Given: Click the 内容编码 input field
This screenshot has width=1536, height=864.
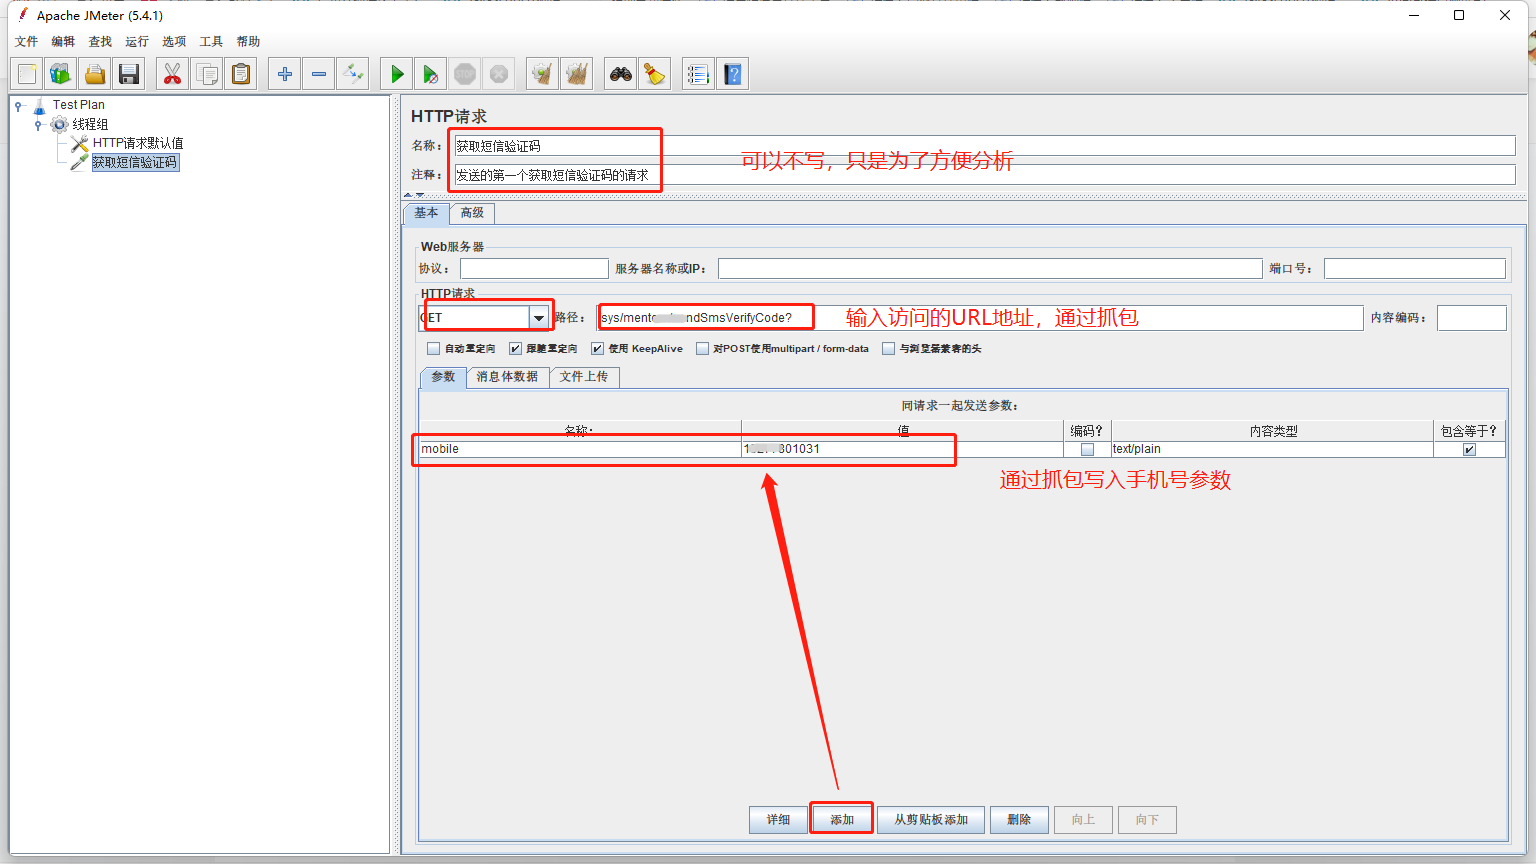Looking at the screenshot, I should click(x=1472, y=318).
